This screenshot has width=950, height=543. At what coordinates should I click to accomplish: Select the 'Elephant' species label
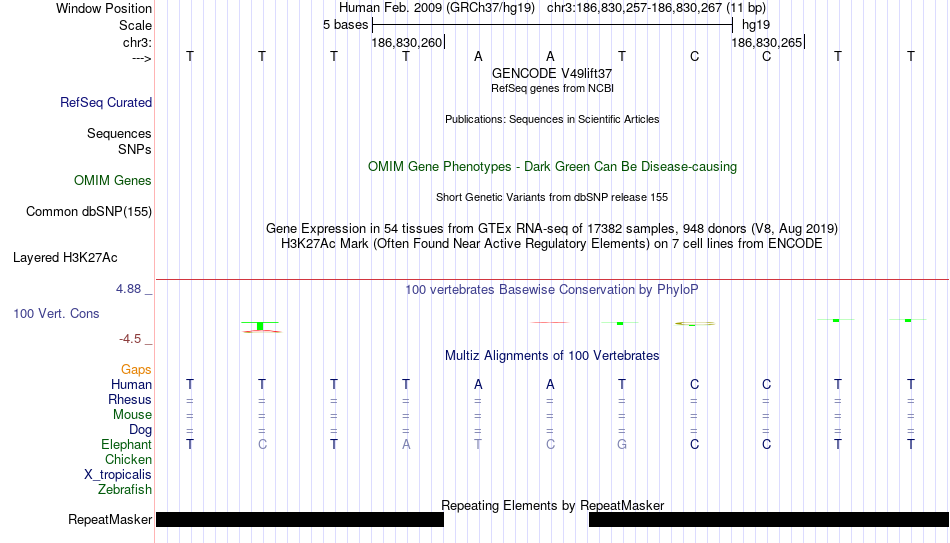click(x=126, y=445)
